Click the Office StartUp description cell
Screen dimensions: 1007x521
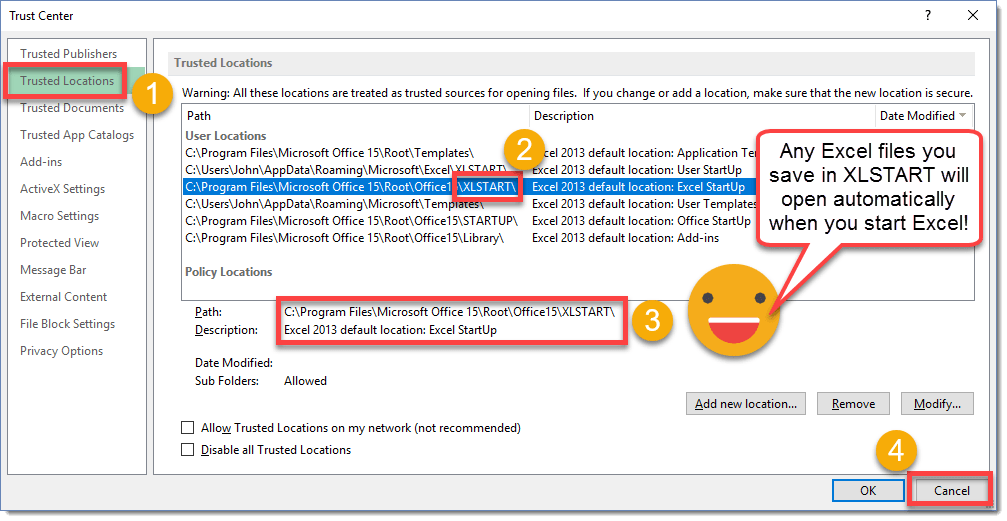click(641, 221)
